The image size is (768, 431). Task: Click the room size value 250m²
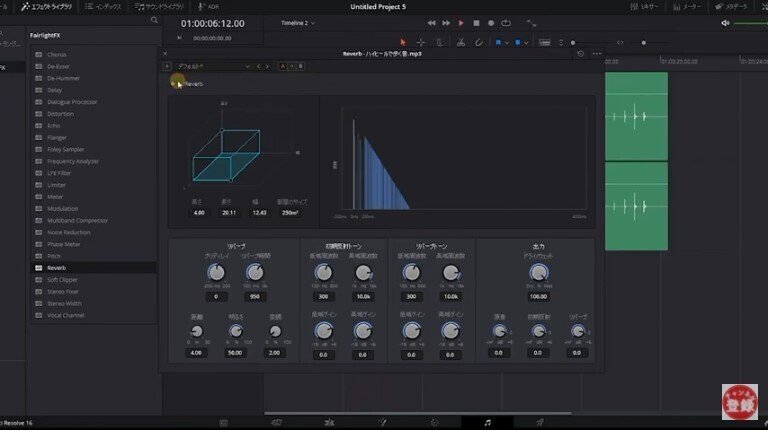(290, 213)
